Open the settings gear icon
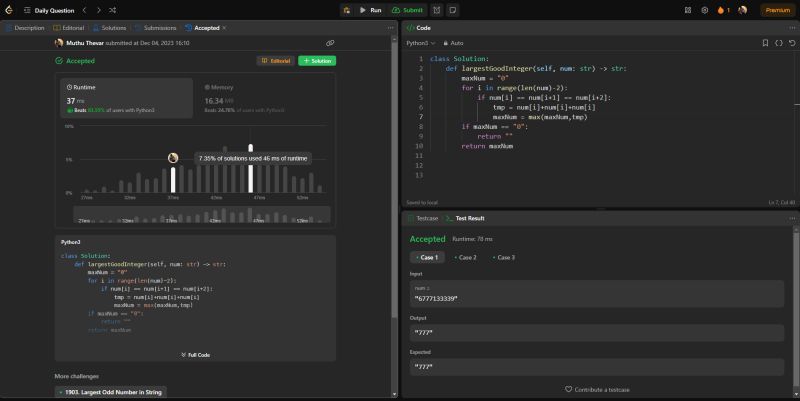The image size is (800, 401). click(705, 10)
